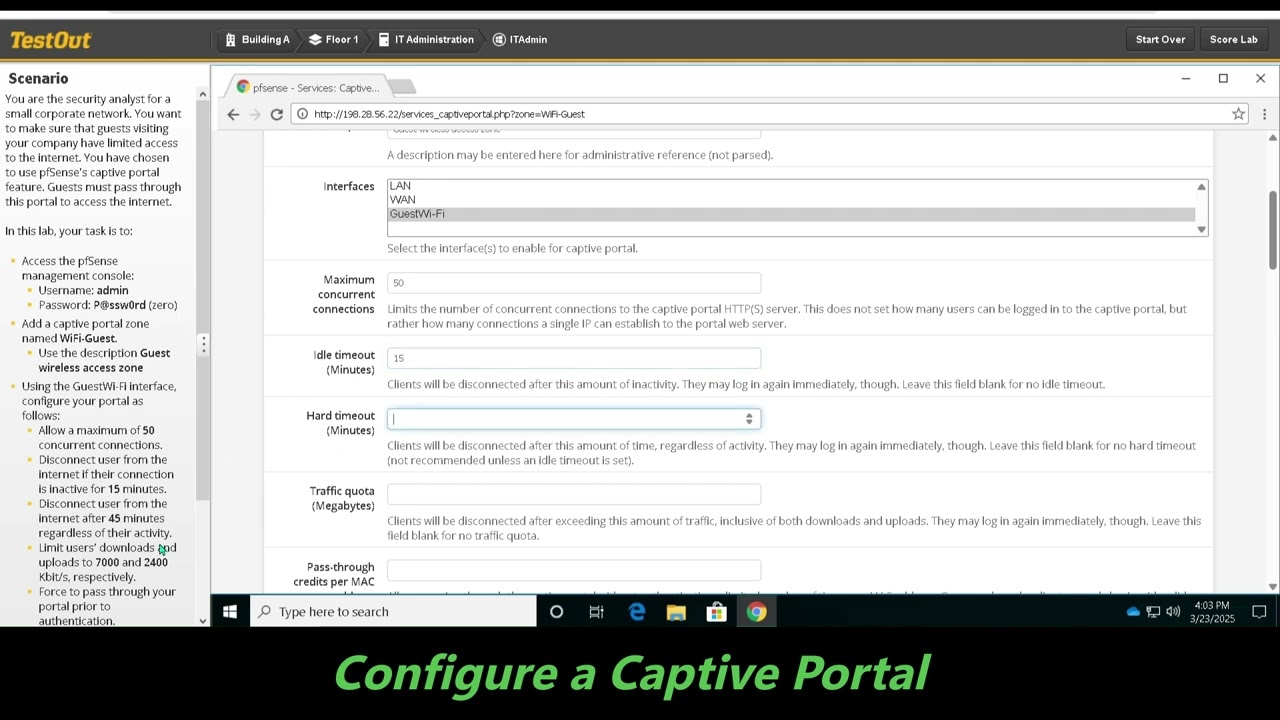Open a new browser tab

402,87
